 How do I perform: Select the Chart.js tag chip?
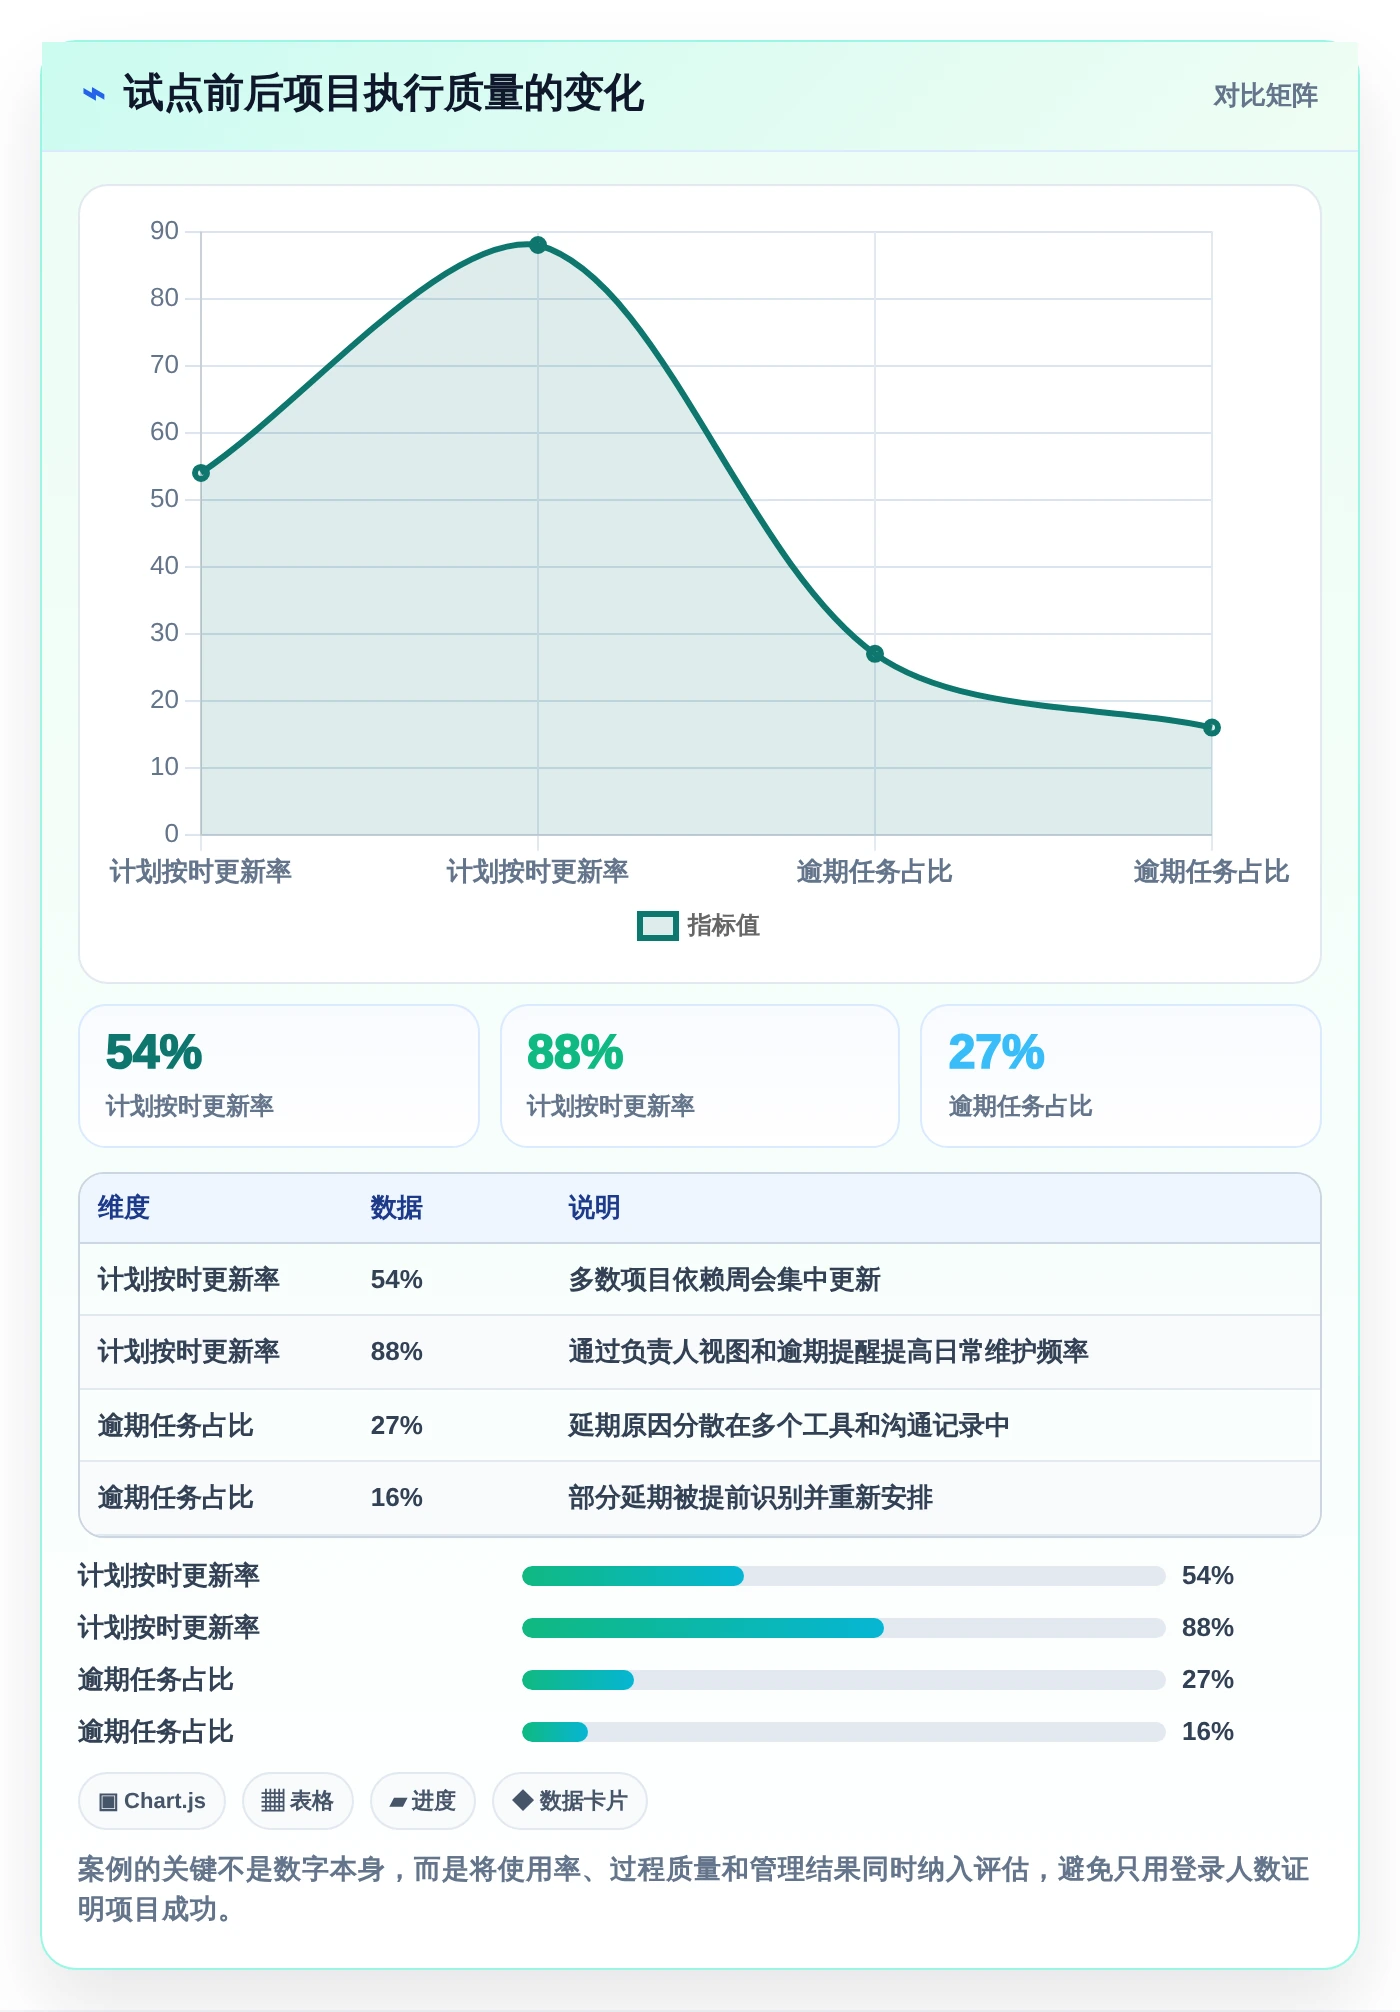tap(152, 1801)
